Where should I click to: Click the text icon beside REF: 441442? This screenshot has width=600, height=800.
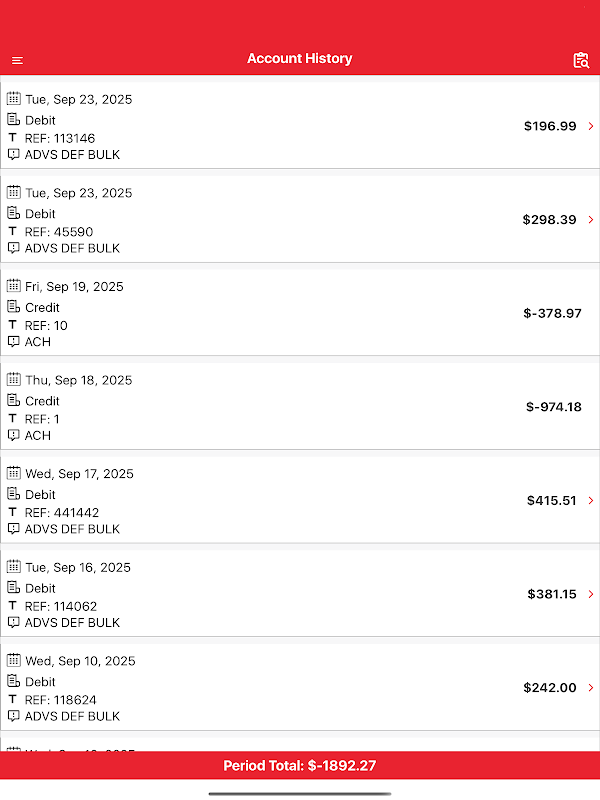click(14, 512)
